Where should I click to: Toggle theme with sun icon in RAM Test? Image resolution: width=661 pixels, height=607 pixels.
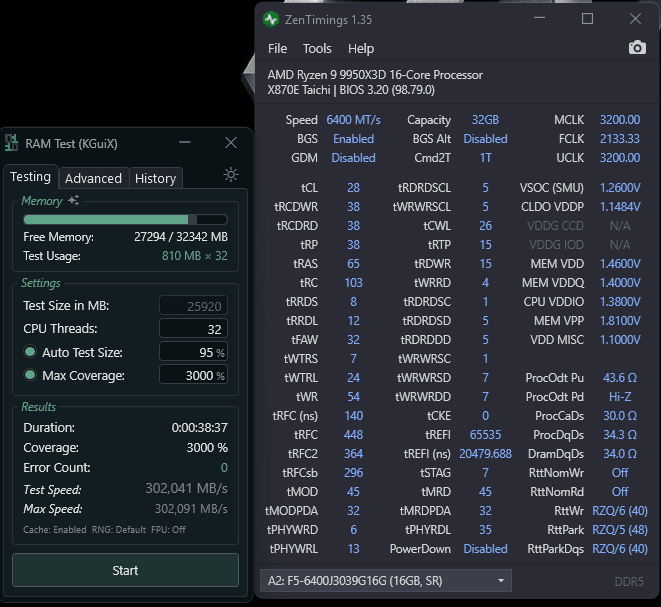click(x=231, y=175)
